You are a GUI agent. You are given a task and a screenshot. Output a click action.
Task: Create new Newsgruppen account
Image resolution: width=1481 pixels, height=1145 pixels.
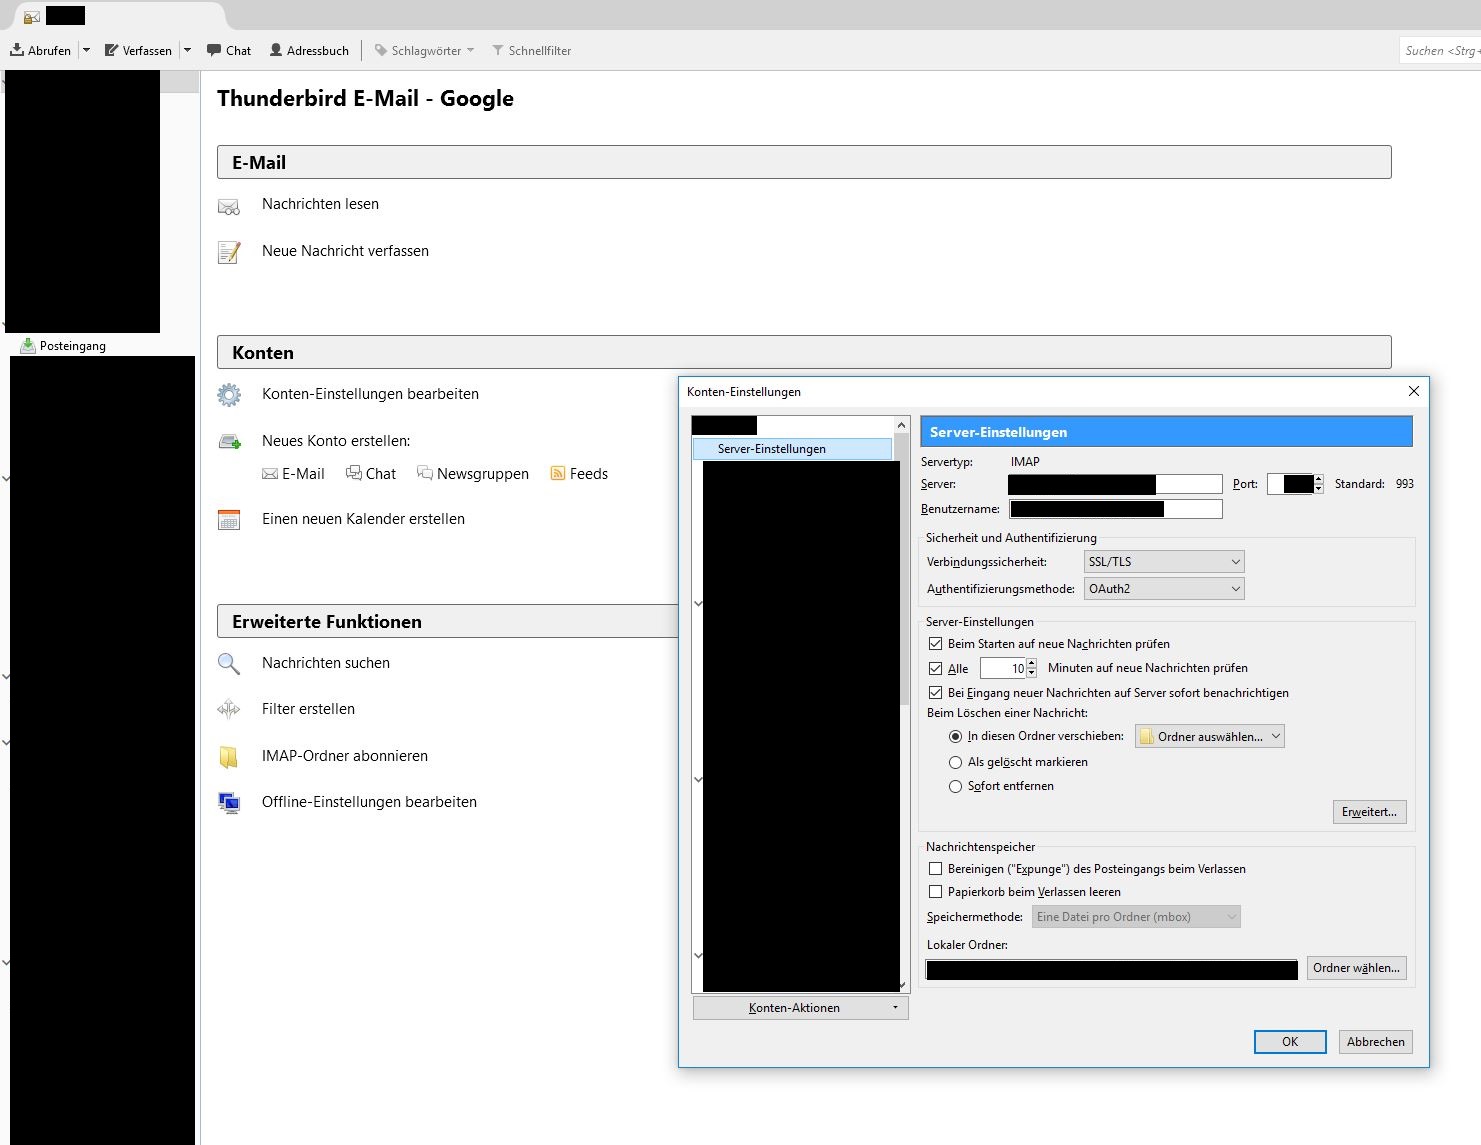(x=473, y=474)
